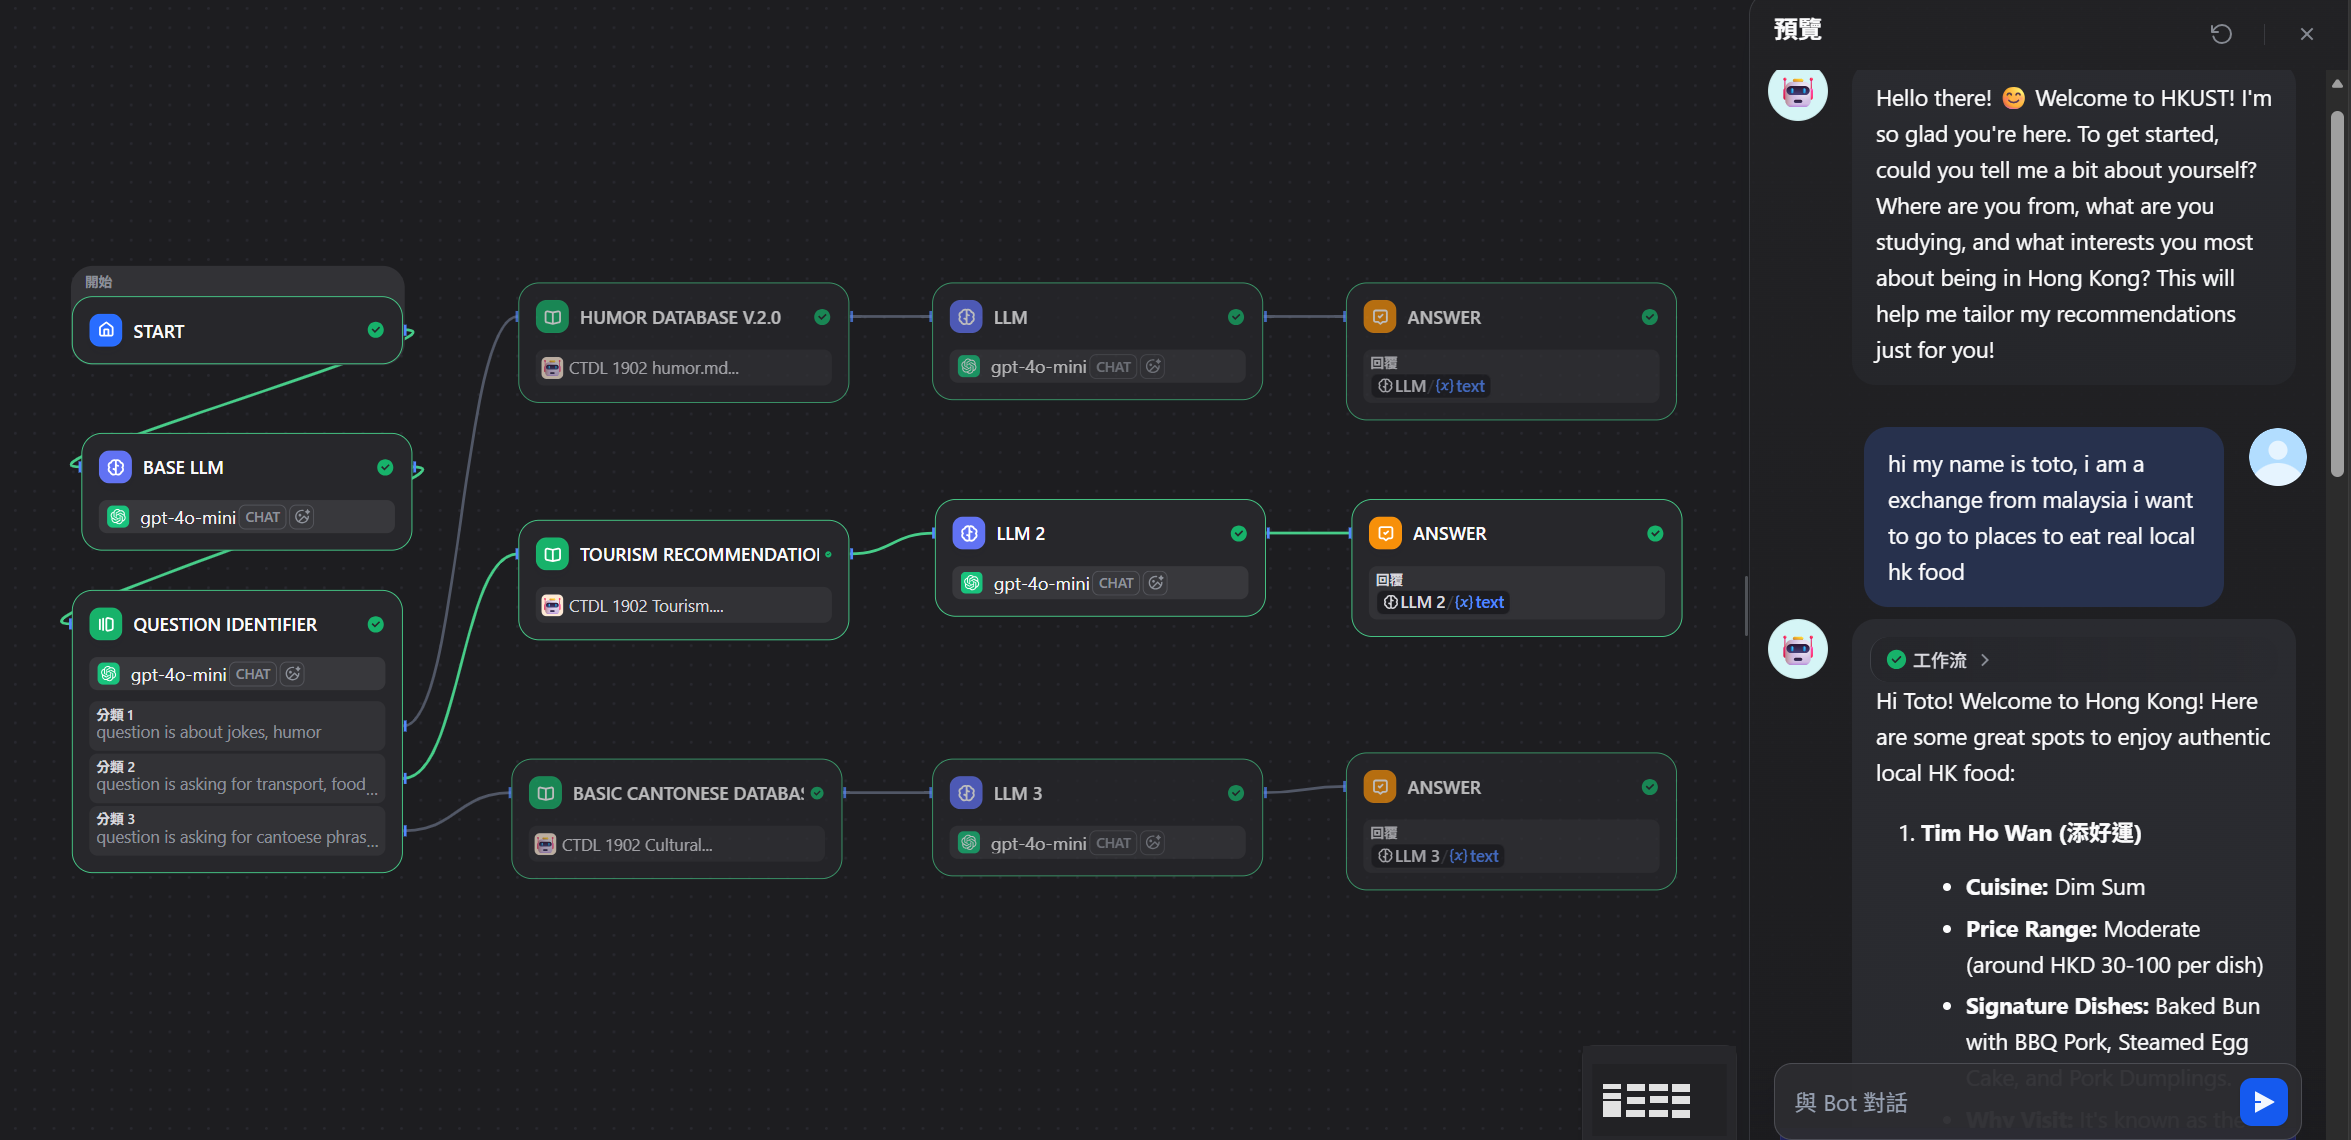The image size is (2351, 1140).
Task: Click the LLM 3 ANSWER node icon
Action: 1380,787
